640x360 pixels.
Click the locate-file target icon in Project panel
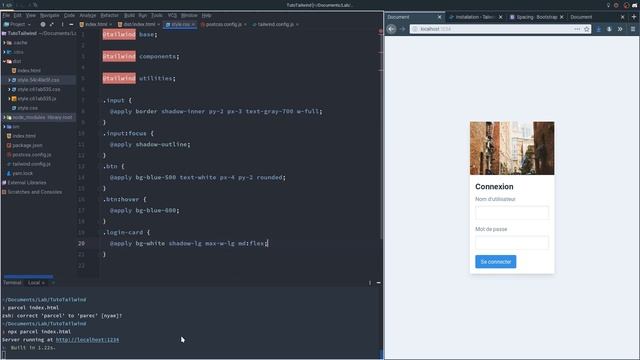[x=43, y=24]
